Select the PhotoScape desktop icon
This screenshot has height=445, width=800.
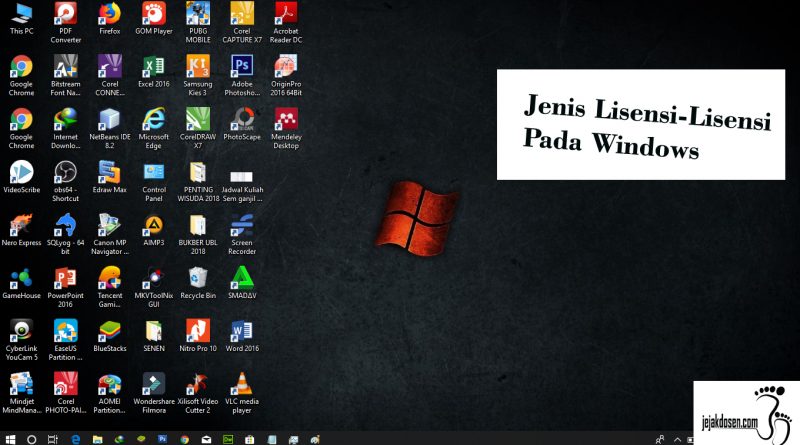point(242,125)
